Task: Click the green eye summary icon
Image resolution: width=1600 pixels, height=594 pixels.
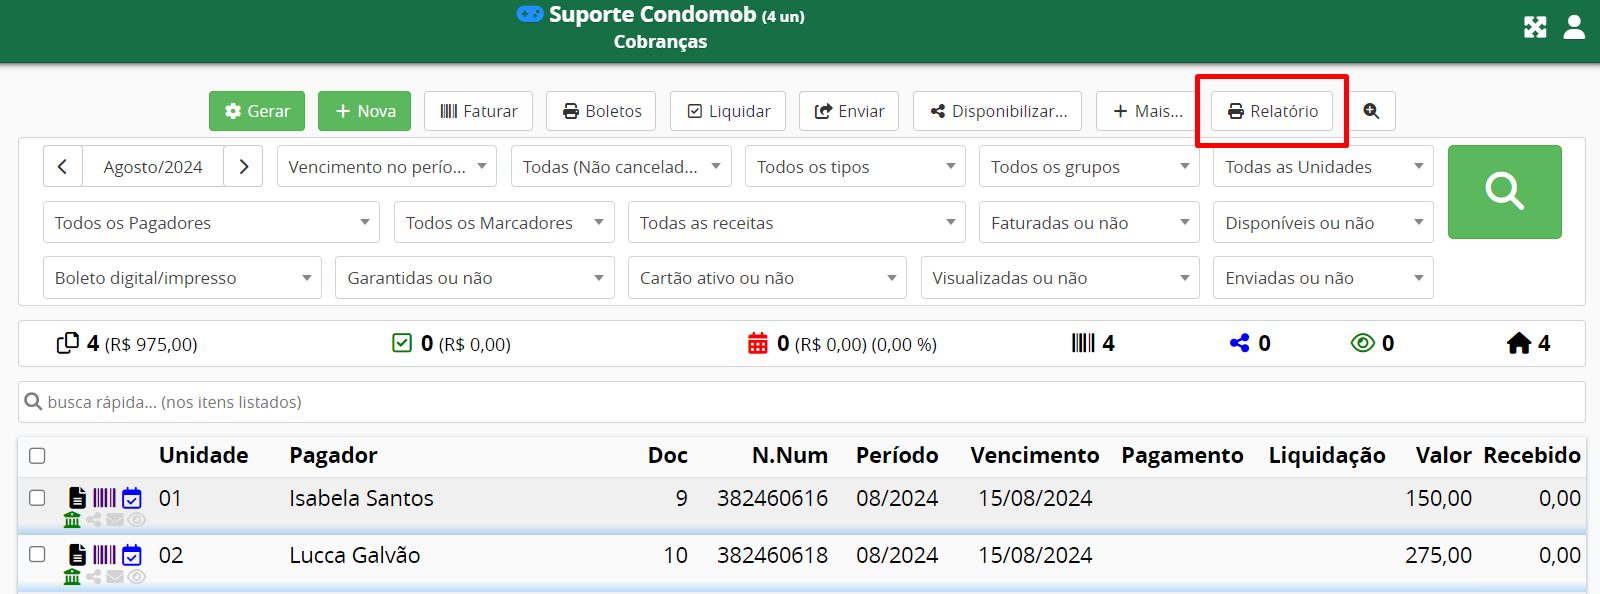Action: tap(1362, 343)
